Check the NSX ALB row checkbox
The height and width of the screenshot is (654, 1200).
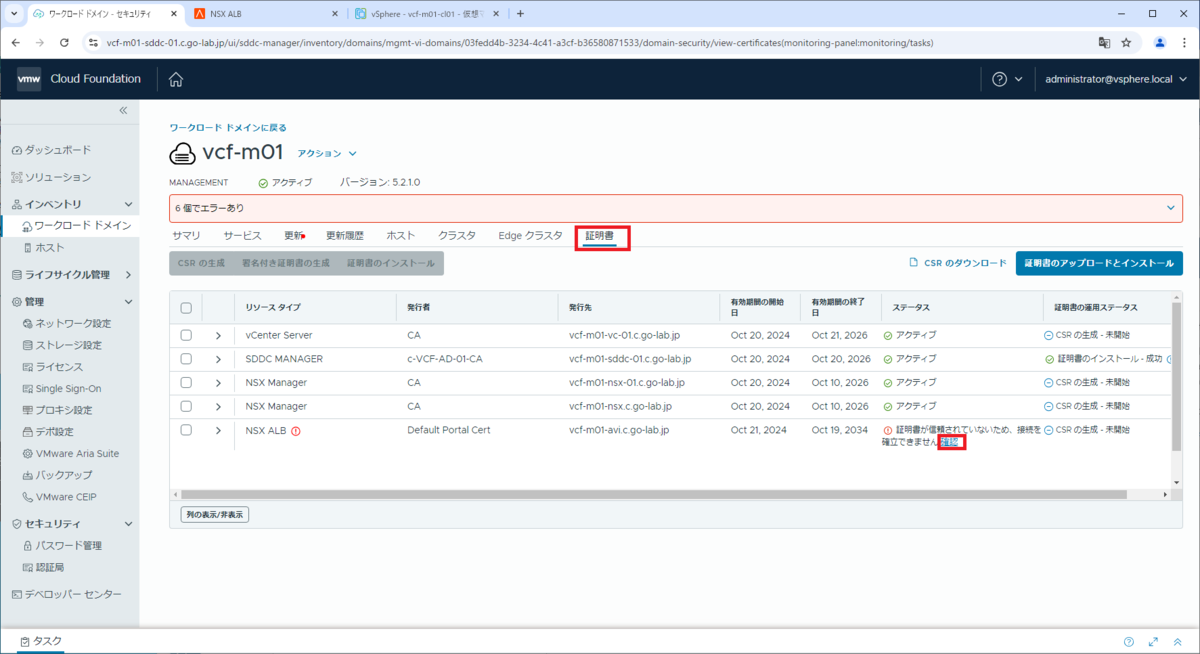tap(186, 430)
